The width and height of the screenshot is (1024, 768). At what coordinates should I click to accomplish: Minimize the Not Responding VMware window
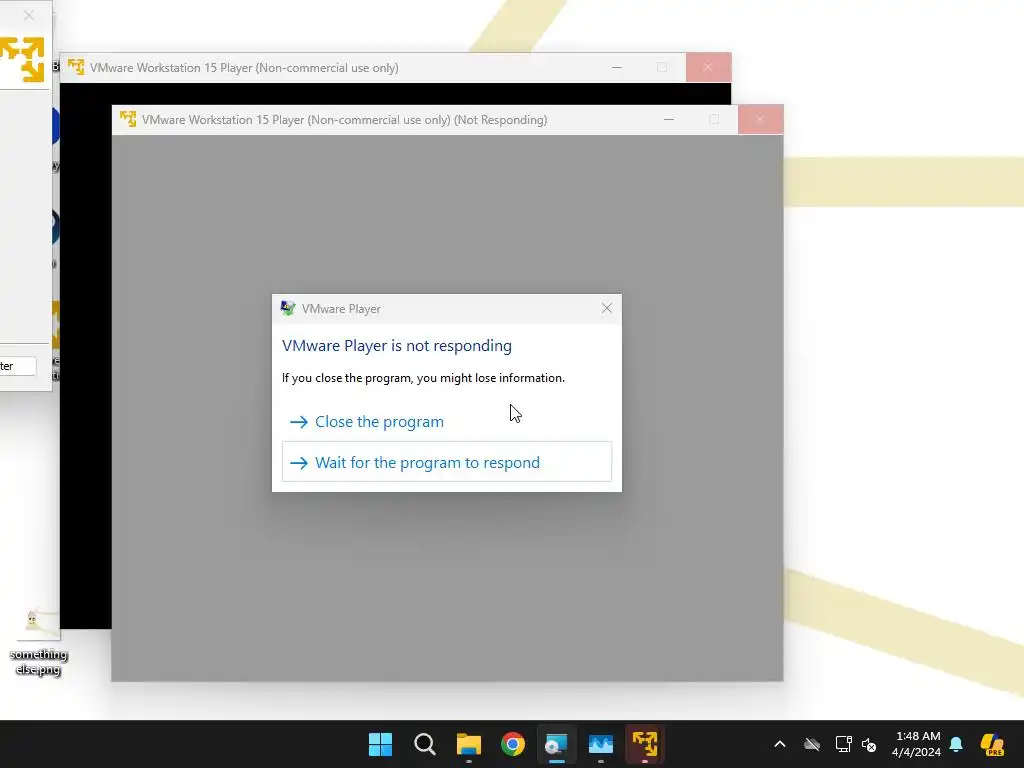pyautogui.click(x=669, y=120)
